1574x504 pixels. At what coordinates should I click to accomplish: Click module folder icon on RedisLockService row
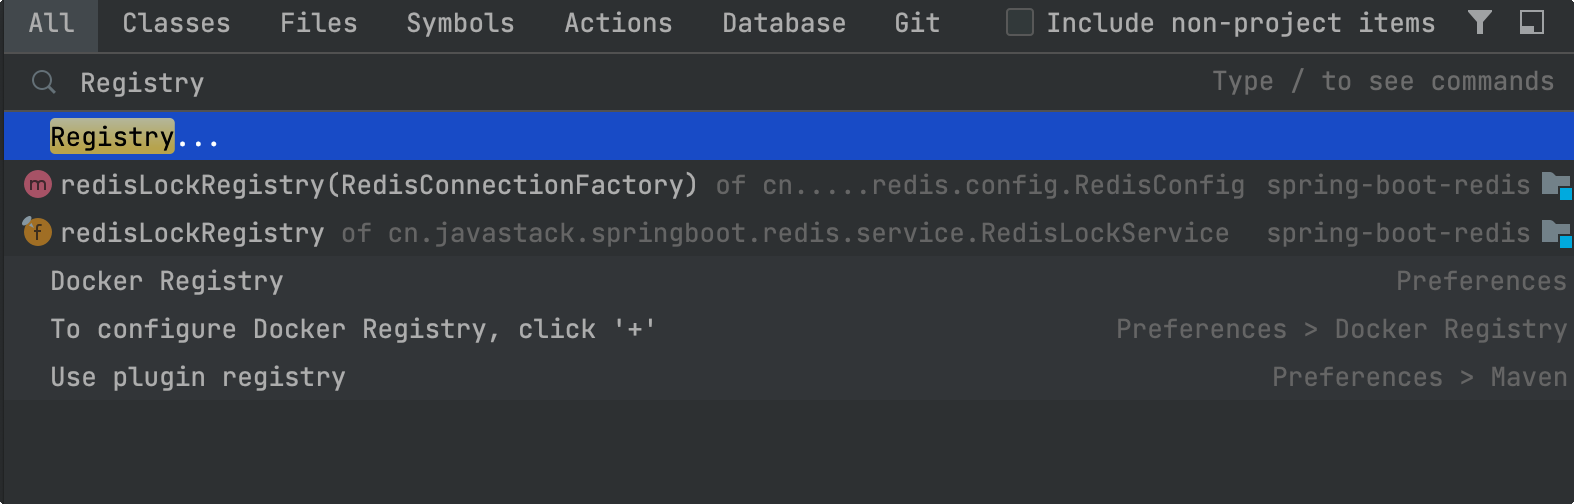[x=1556, y=233]
